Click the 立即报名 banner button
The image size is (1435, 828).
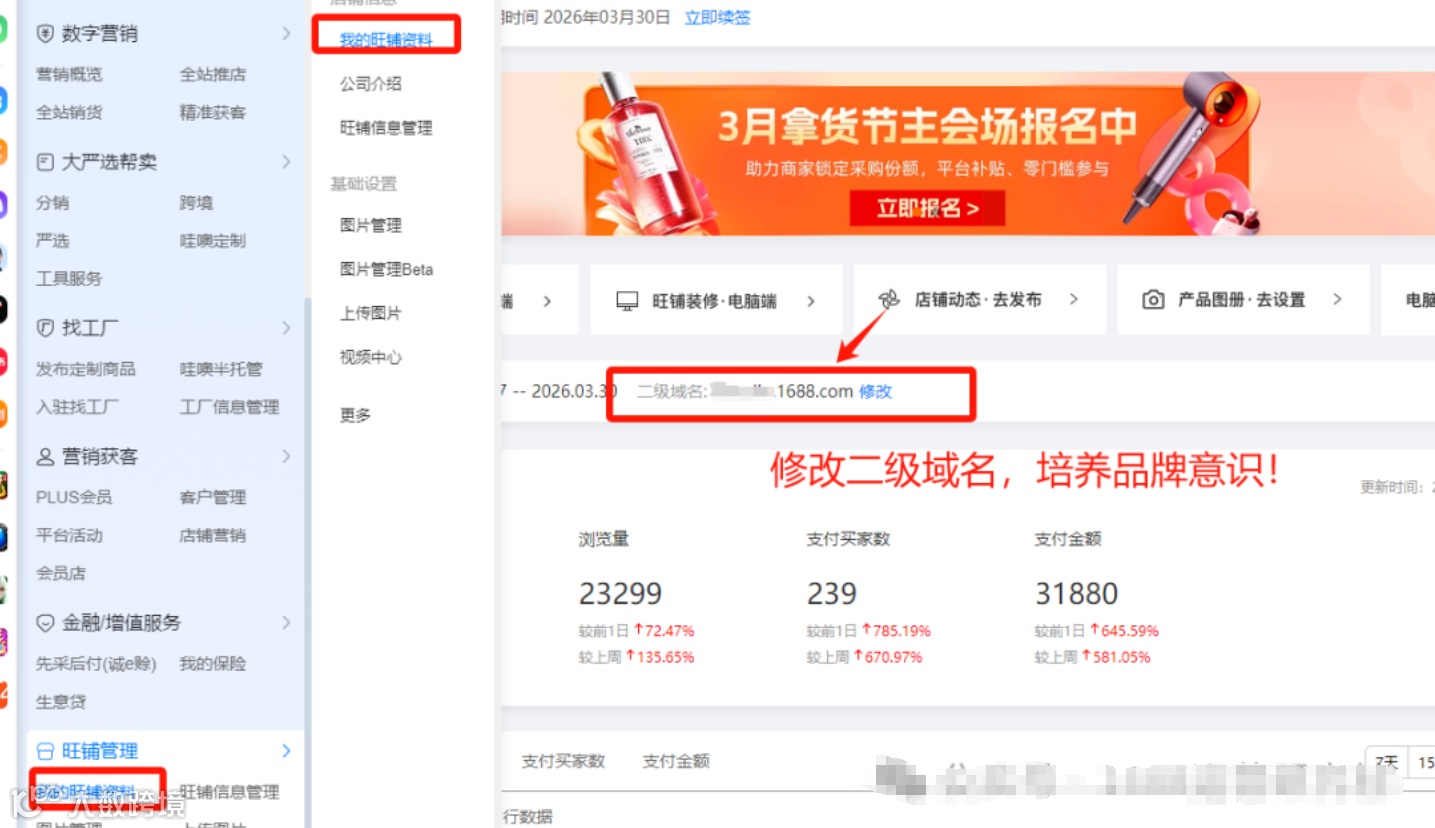point(927,208)
